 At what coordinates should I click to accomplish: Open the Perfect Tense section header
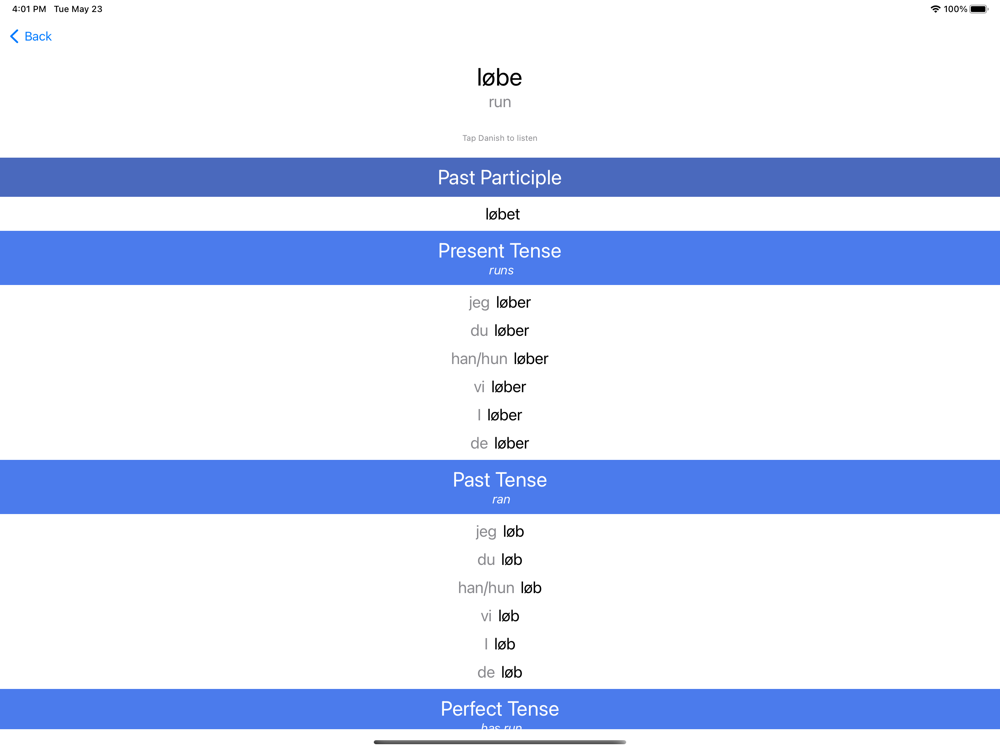point(500,709)
